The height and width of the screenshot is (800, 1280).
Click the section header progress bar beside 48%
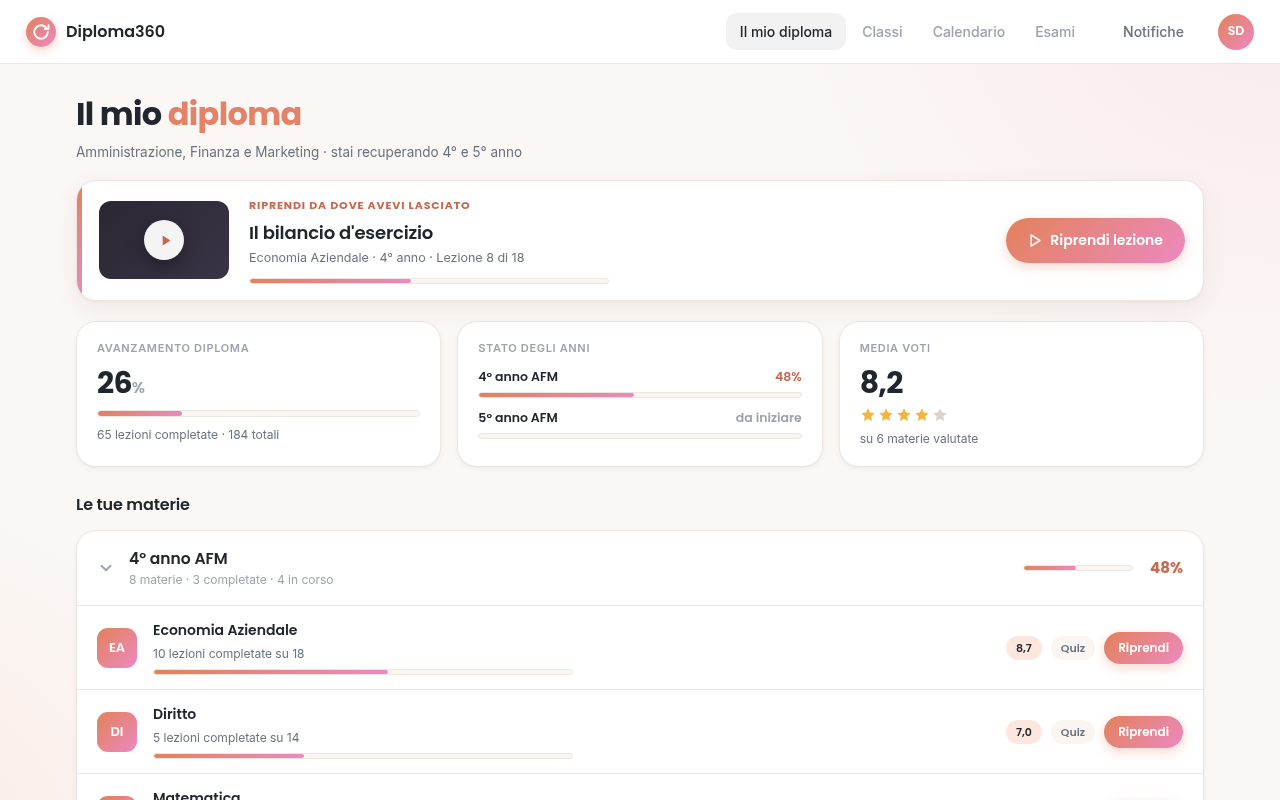[x=1078, y=568]
